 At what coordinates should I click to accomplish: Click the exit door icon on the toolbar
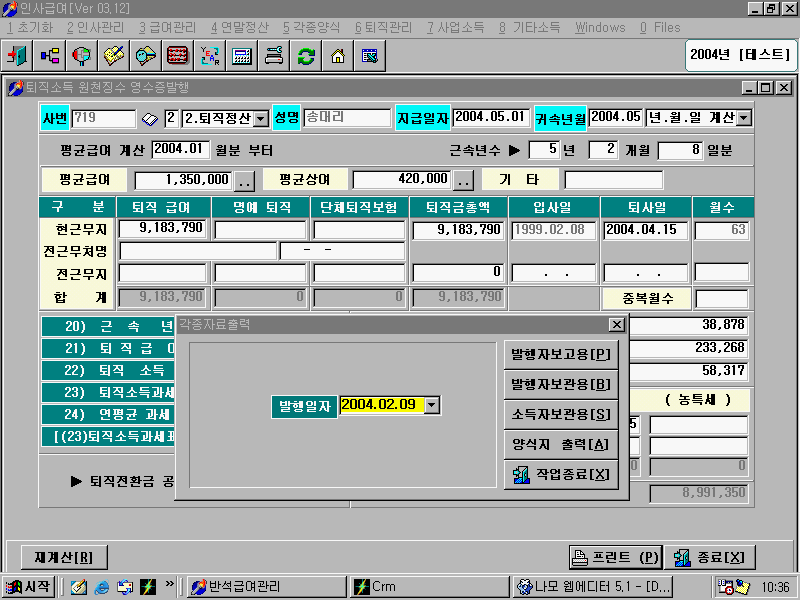(x=18, y=57)
